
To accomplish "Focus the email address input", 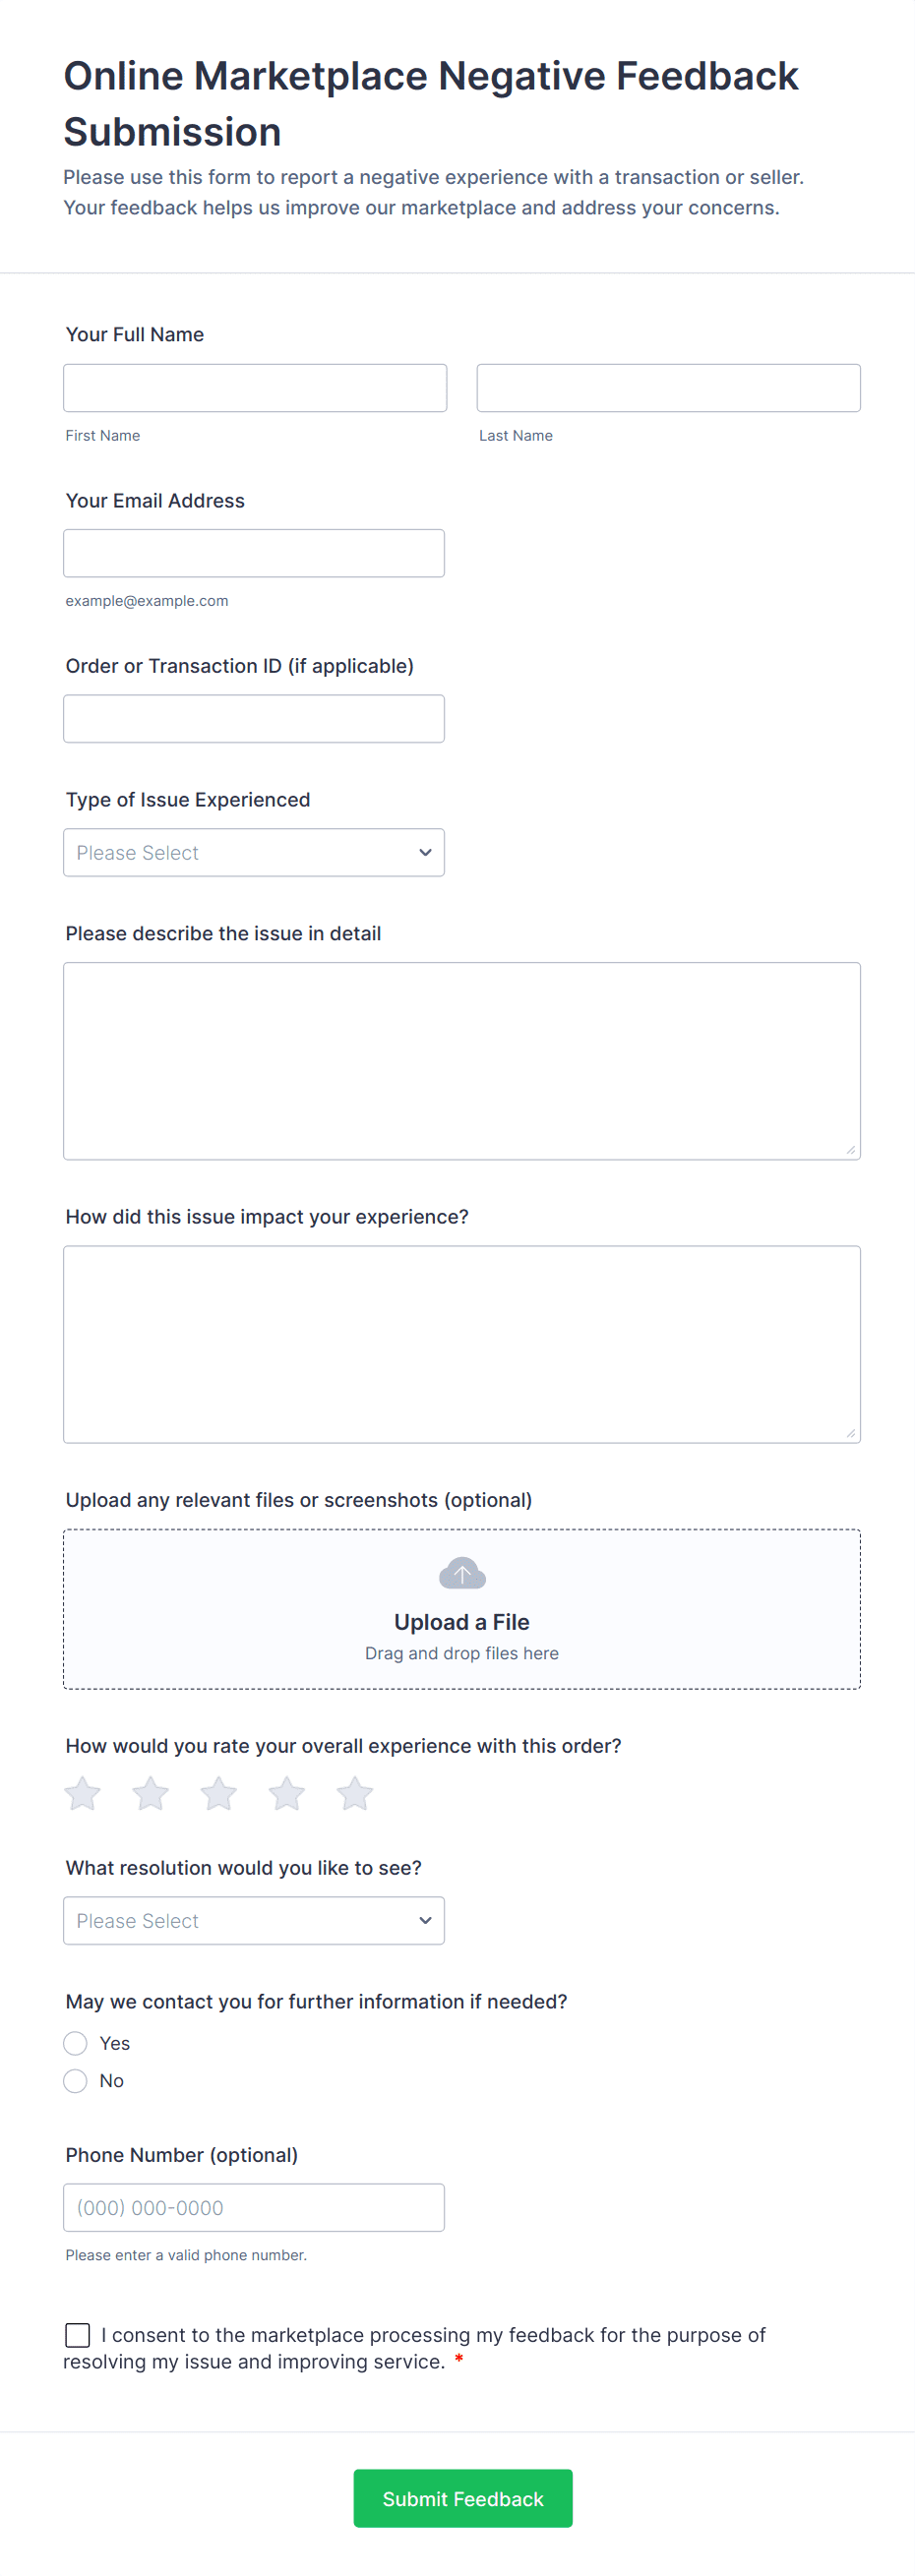I will pyautogui.click(x=254, y=554).
